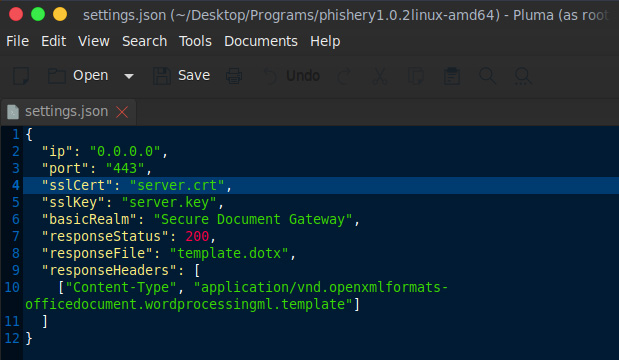Screen dimensions: 619x360
Task: Click the New document icon
Action: [21, 76]
